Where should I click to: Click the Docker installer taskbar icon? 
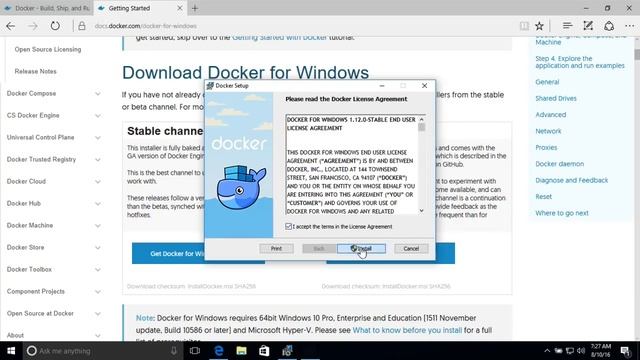287,351
